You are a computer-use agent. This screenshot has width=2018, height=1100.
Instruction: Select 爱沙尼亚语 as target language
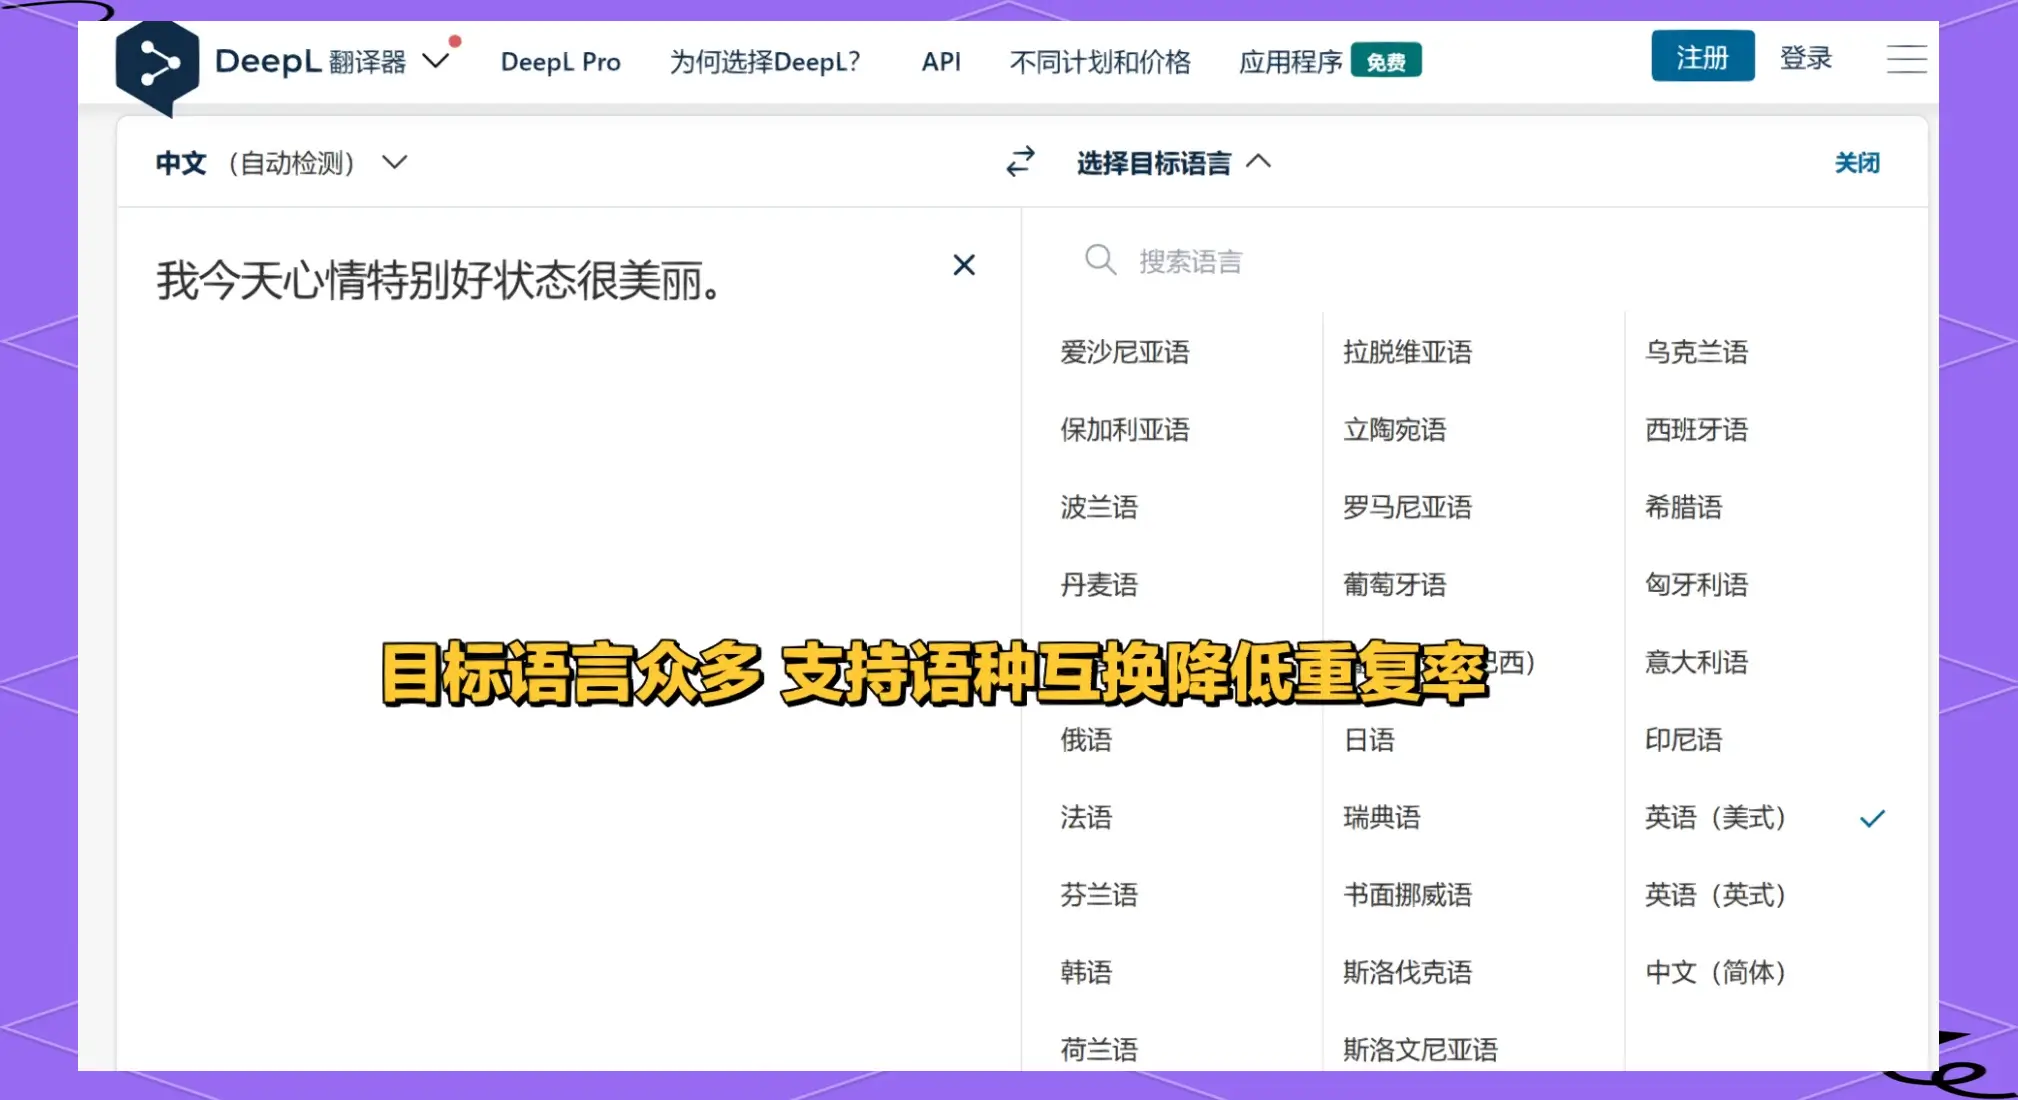pos(1125,352)
